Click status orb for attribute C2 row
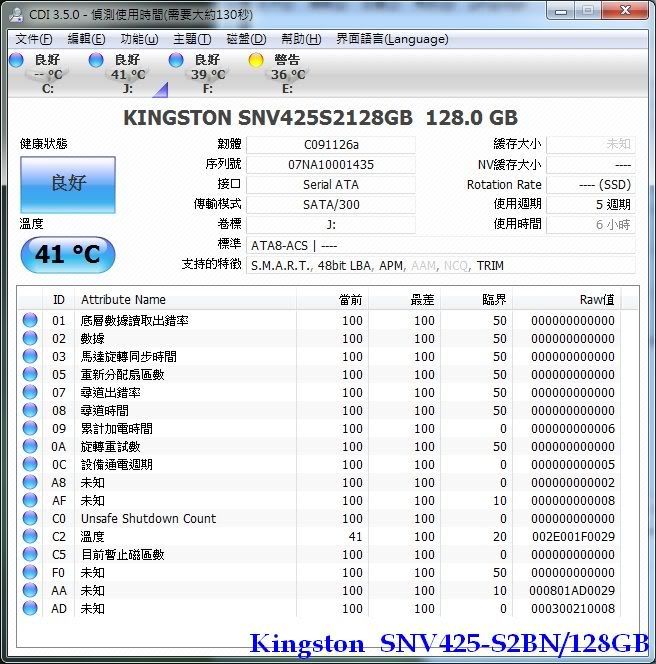 pyautogui.click(x=30, y=536)
